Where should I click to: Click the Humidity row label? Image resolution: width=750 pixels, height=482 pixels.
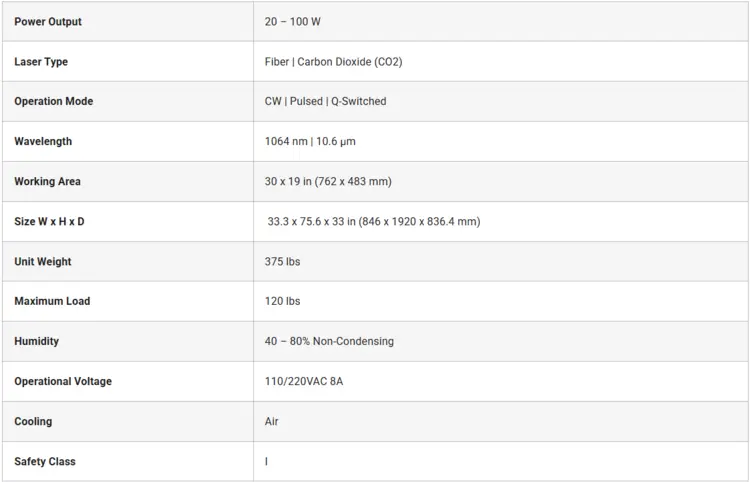click(36, 341)
